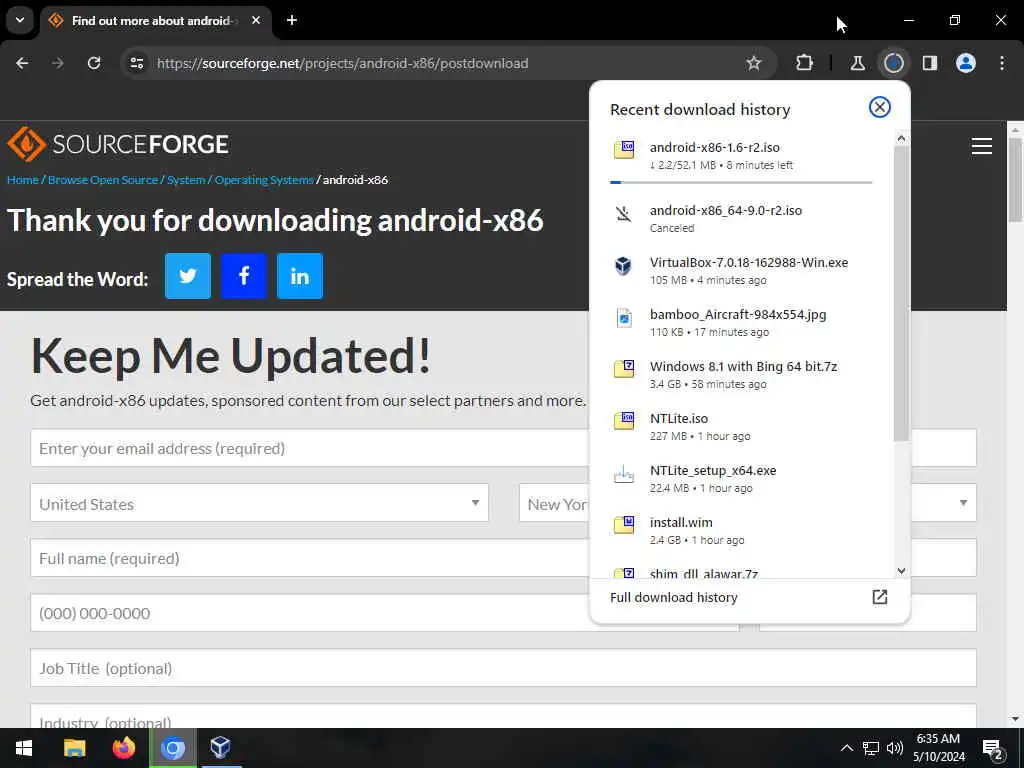The height and width of the screenshot is (768, 1024).
Task: Bookmark this page with the star icon
Action: click(754, 63)
